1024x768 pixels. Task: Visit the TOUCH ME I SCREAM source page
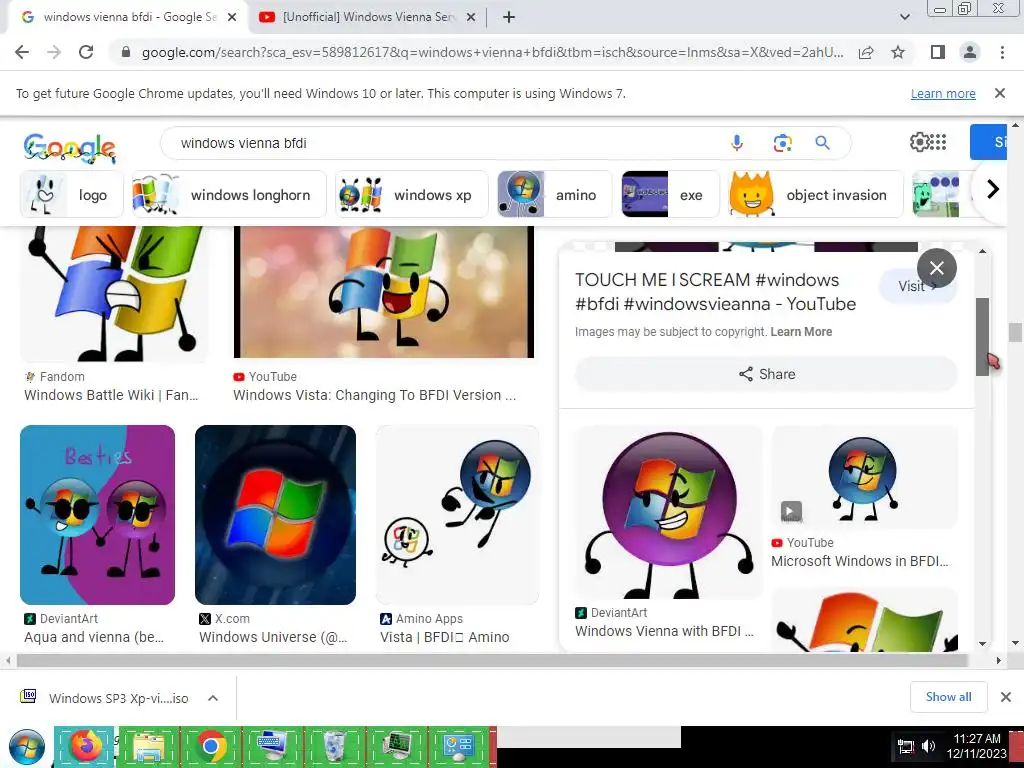(x=918, y=286)
